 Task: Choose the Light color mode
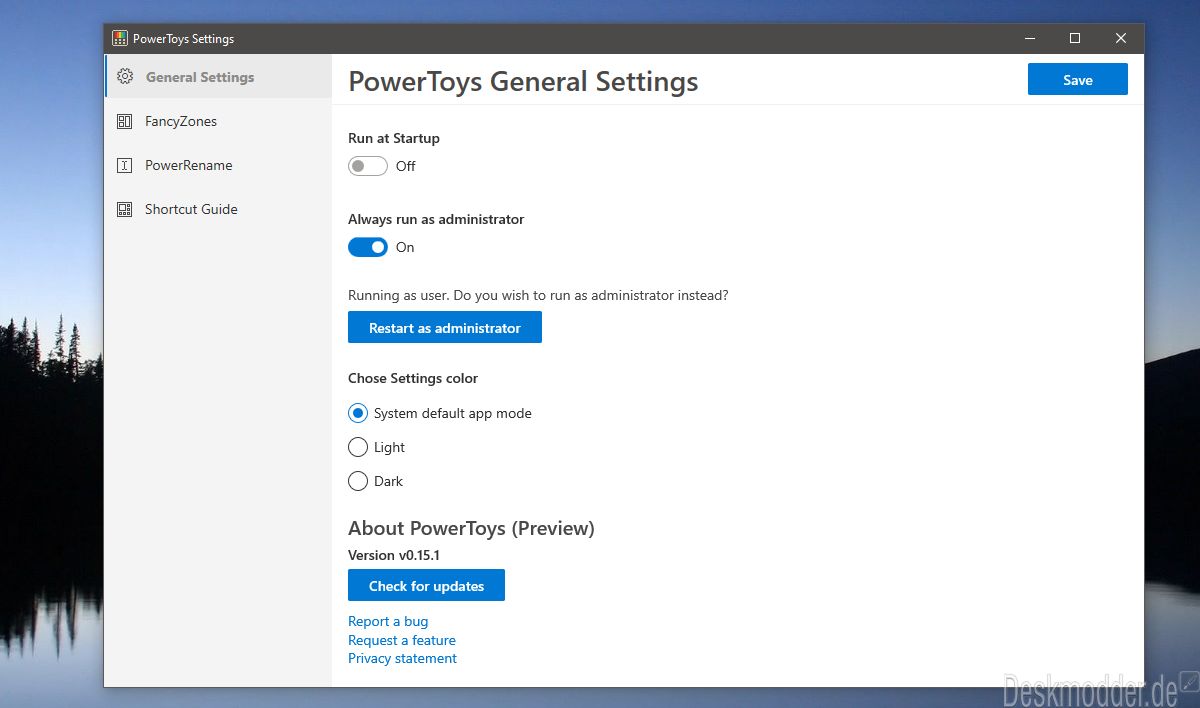coord(358,447)
